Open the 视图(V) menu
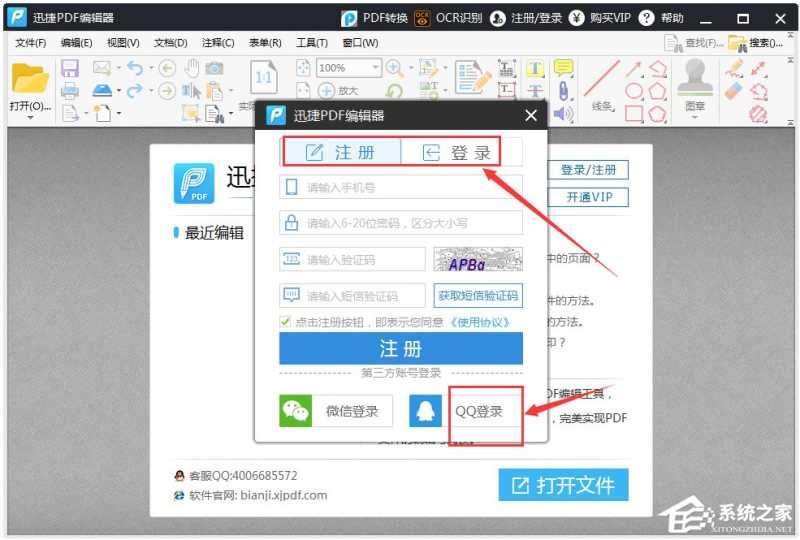Image resolution: width=800 pixels, height=540 pixels. (123, 43)
